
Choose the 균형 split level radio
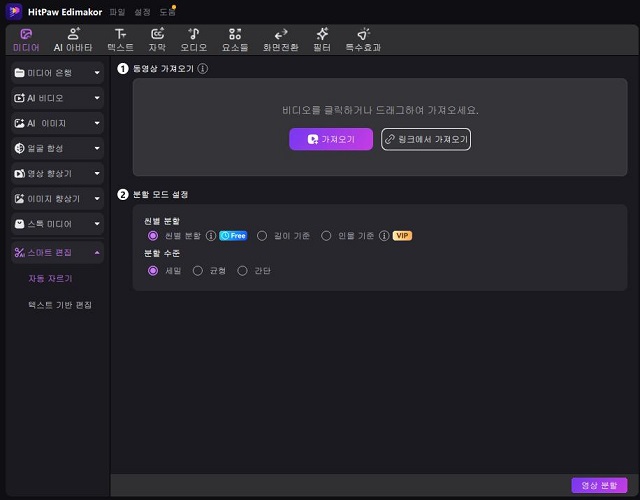point(198,271)
